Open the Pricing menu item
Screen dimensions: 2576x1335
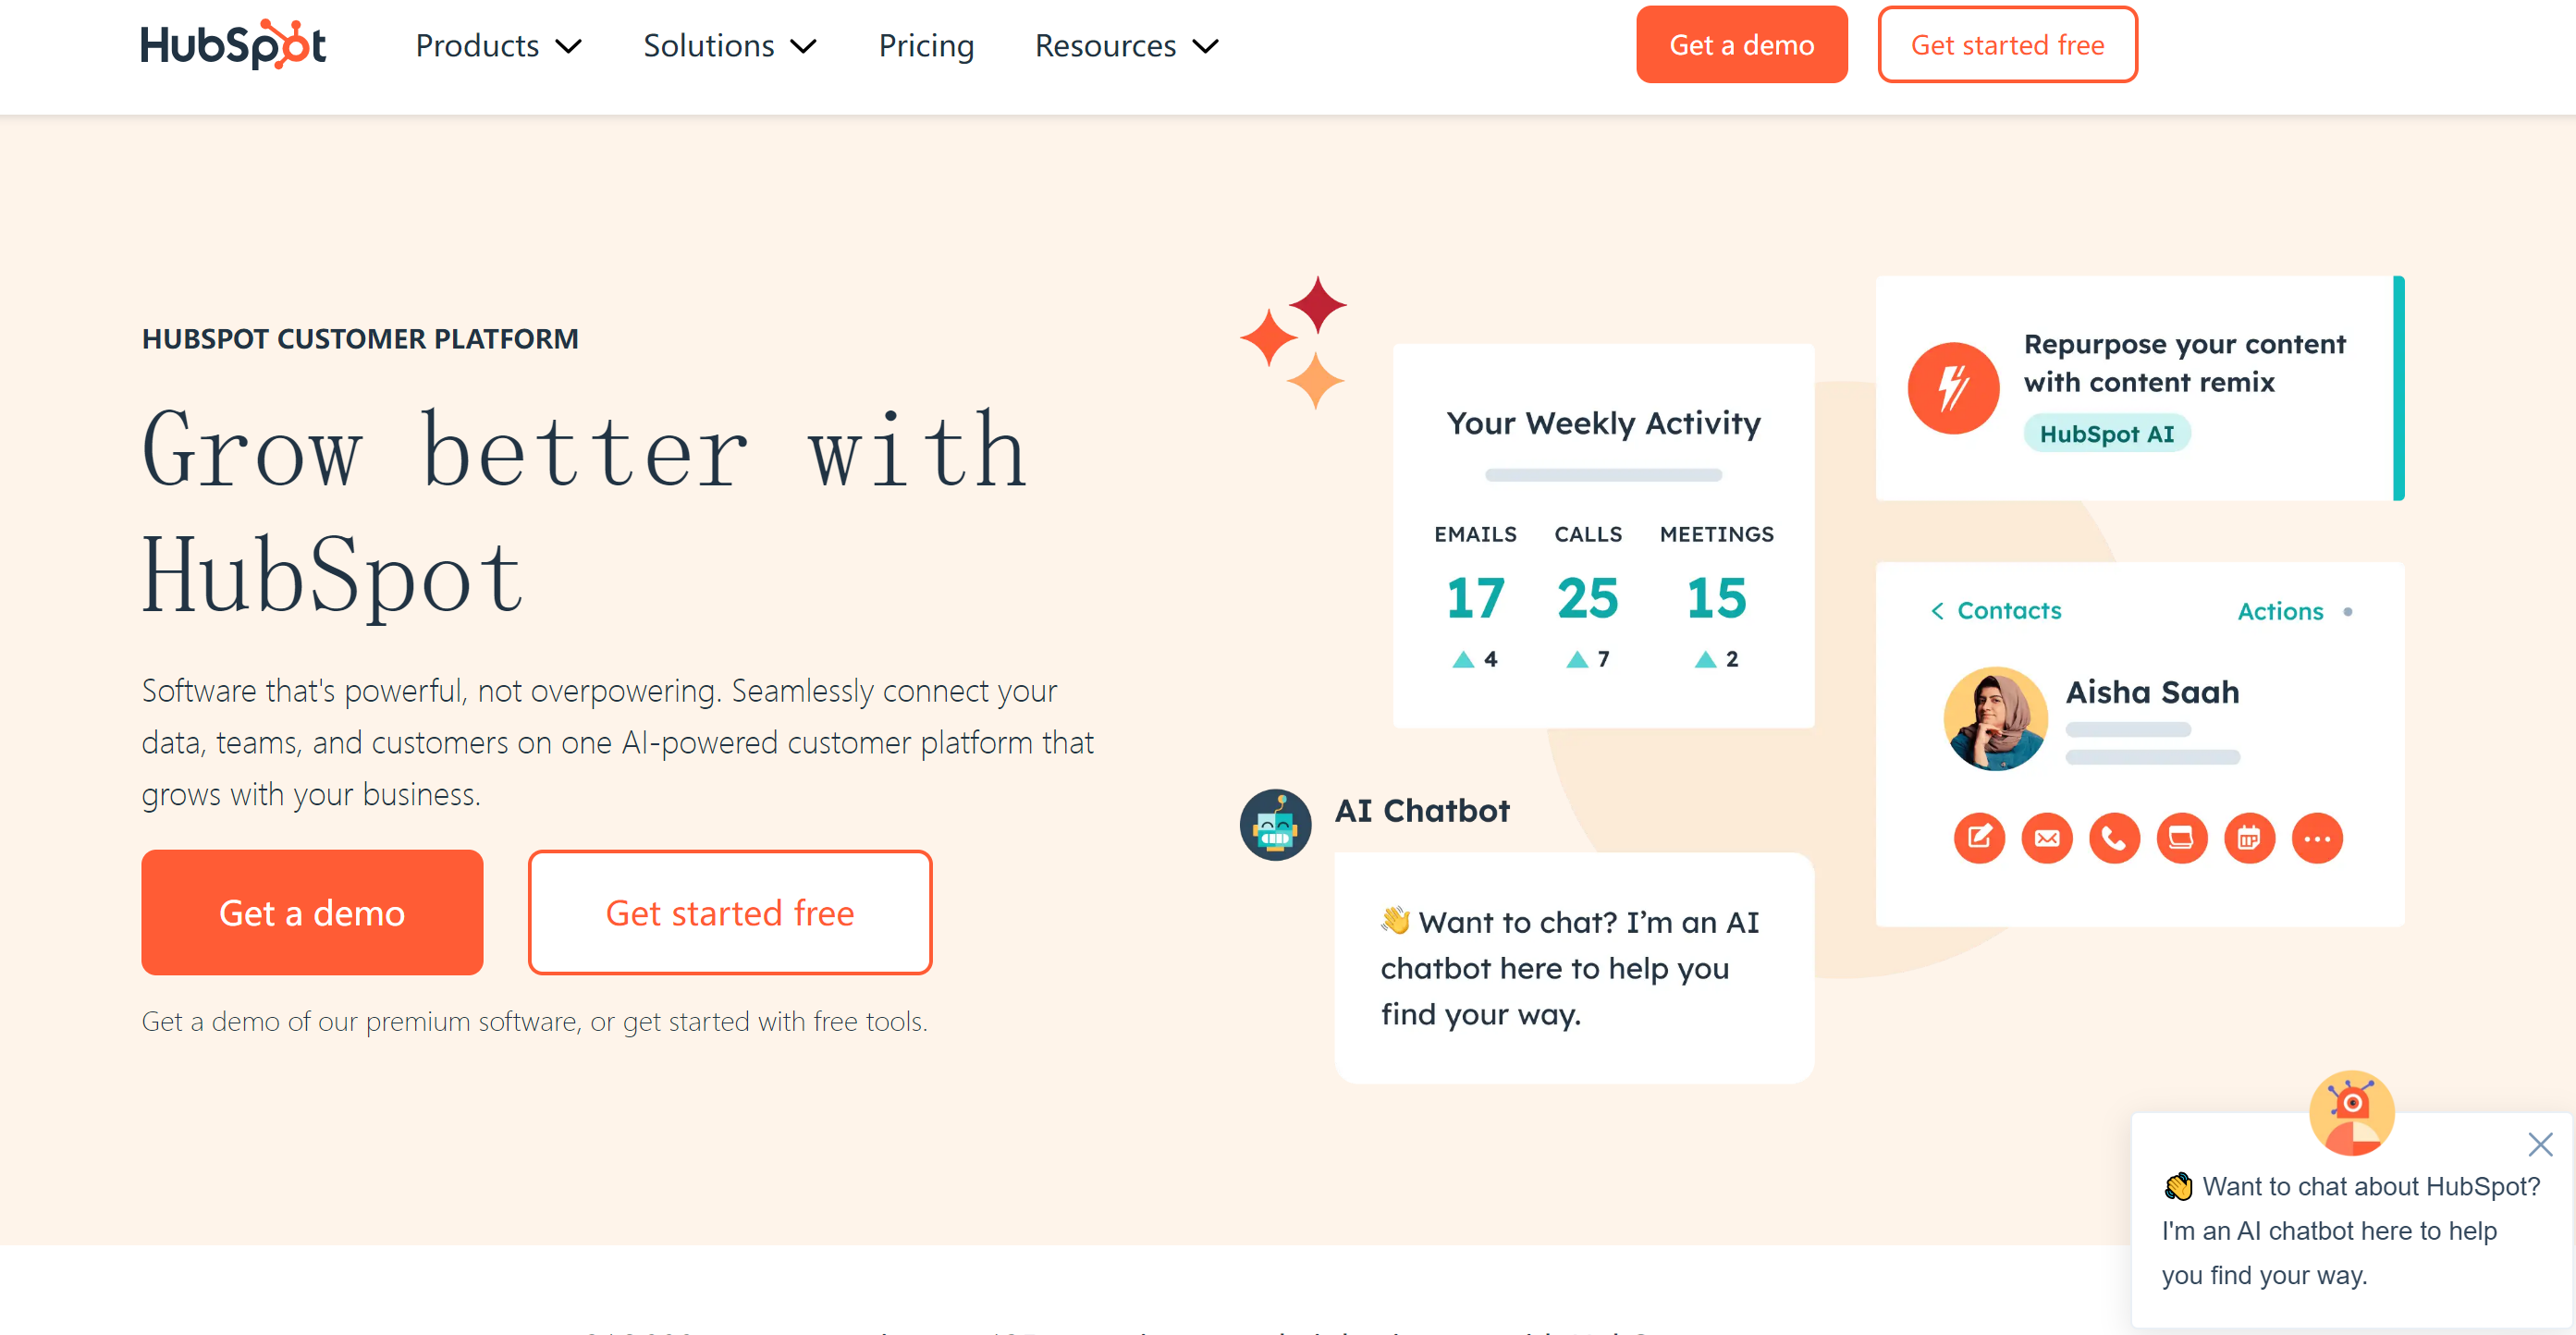point(926,46)
